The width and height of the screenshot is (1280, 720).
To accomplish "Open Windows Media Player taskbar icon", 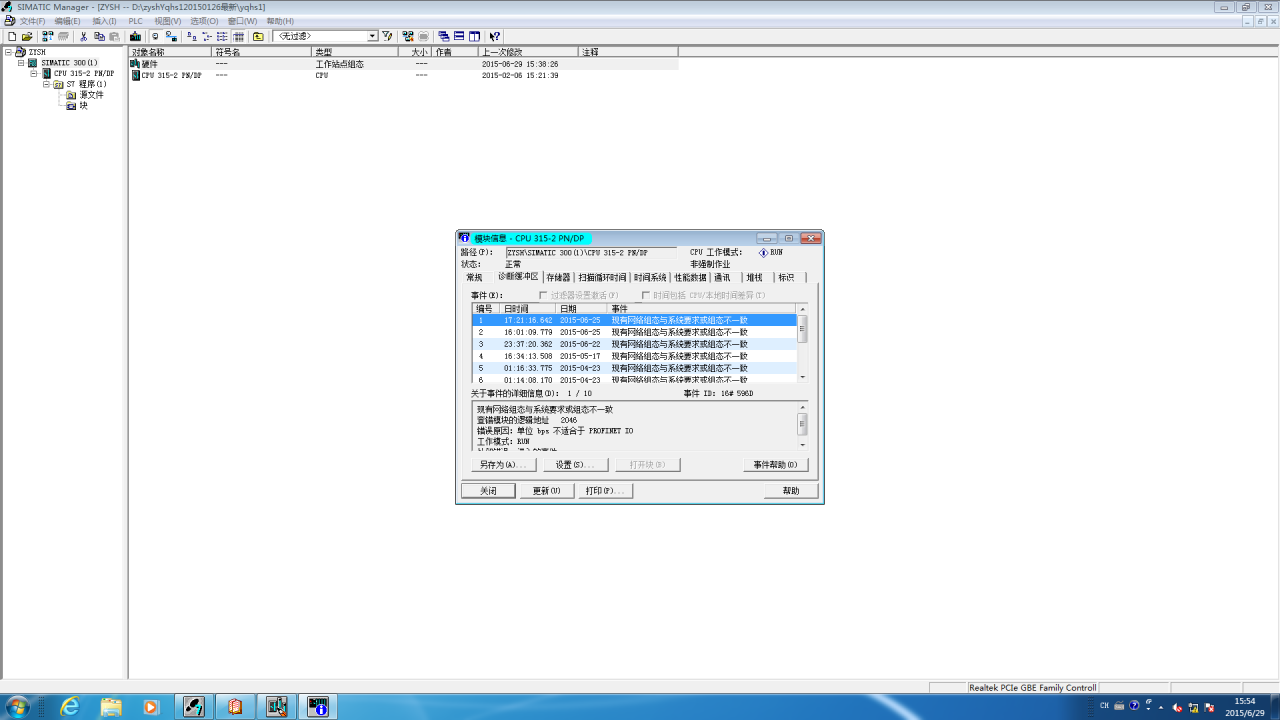I will [x=151, y=707].
